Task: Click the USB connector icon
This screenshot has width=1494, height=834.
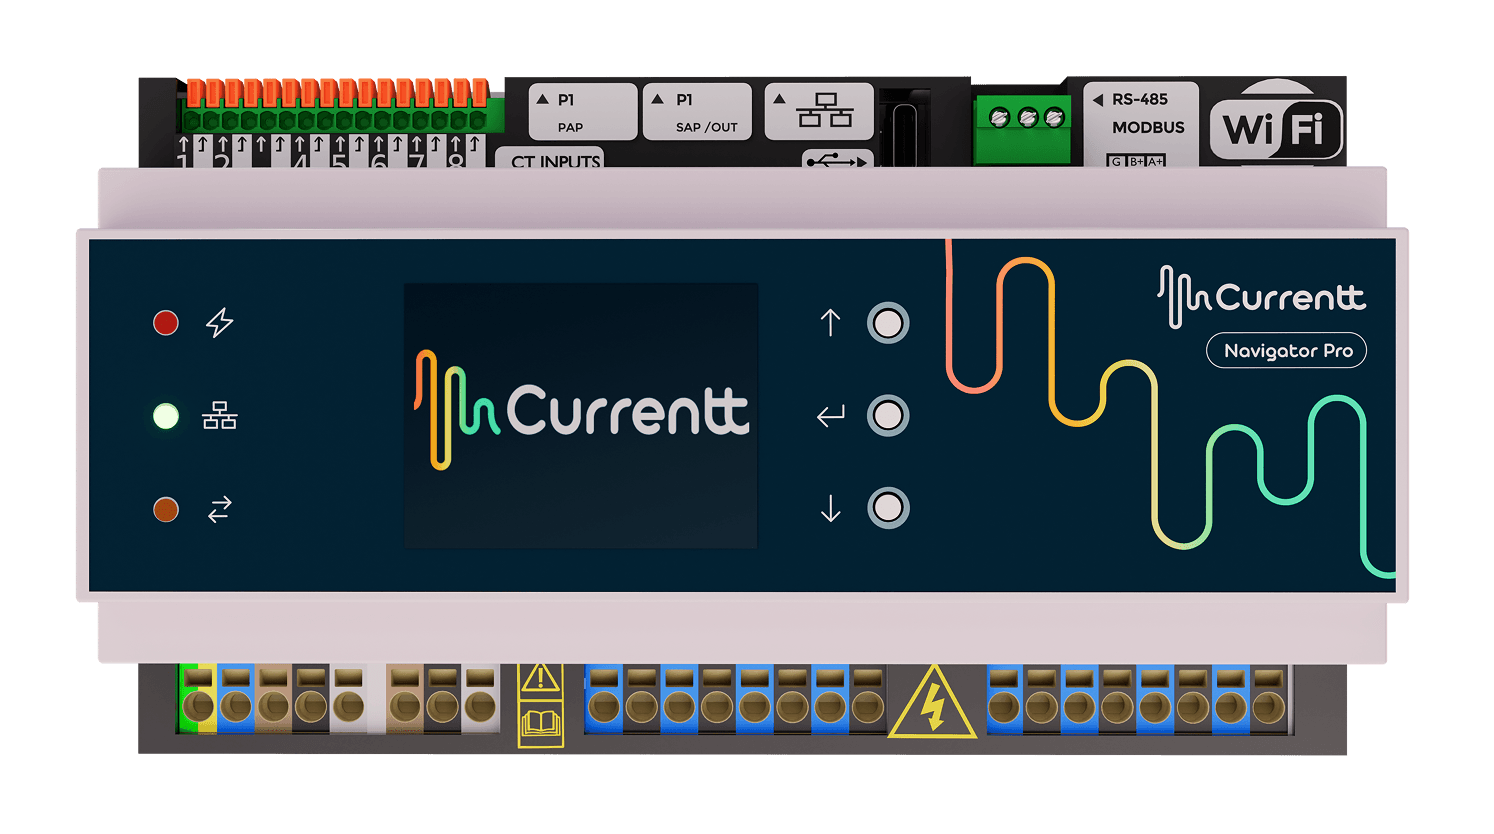Action: click(839, 160)
